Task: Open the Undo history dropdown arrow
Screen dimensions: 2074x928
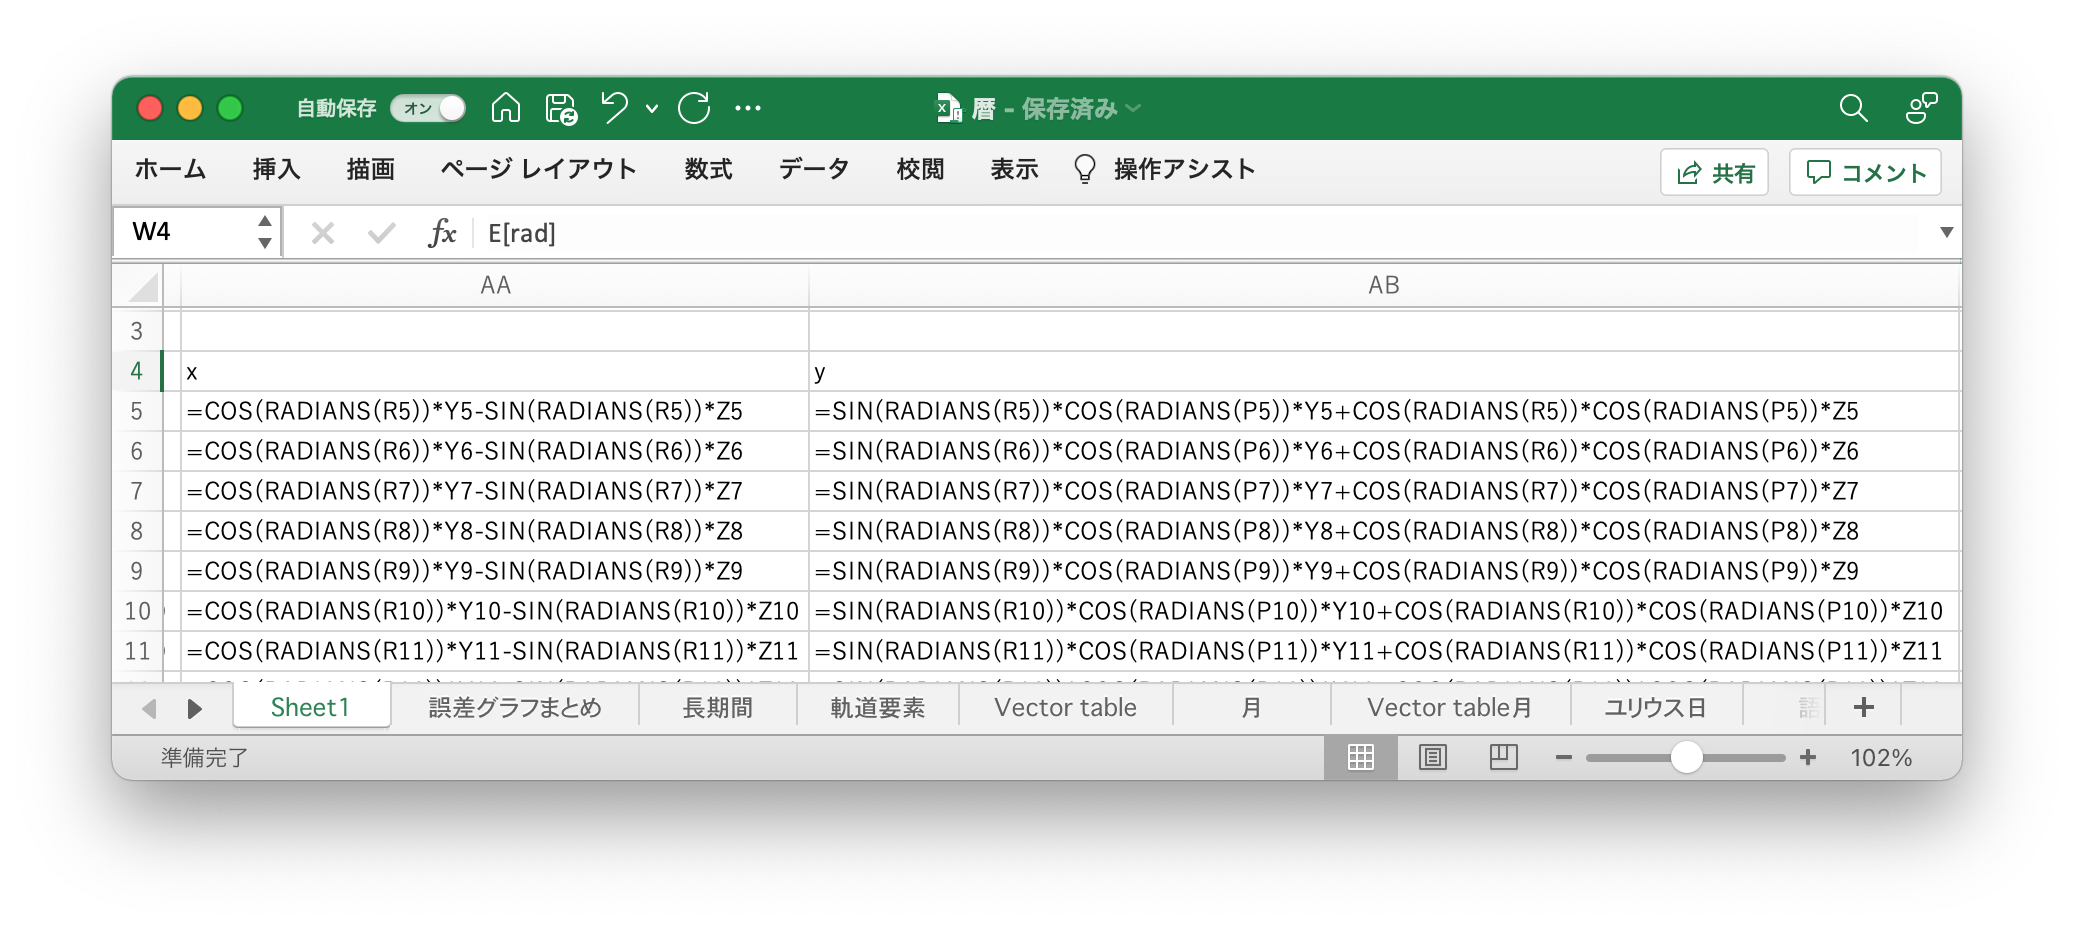Action: (x=652, y=108)
